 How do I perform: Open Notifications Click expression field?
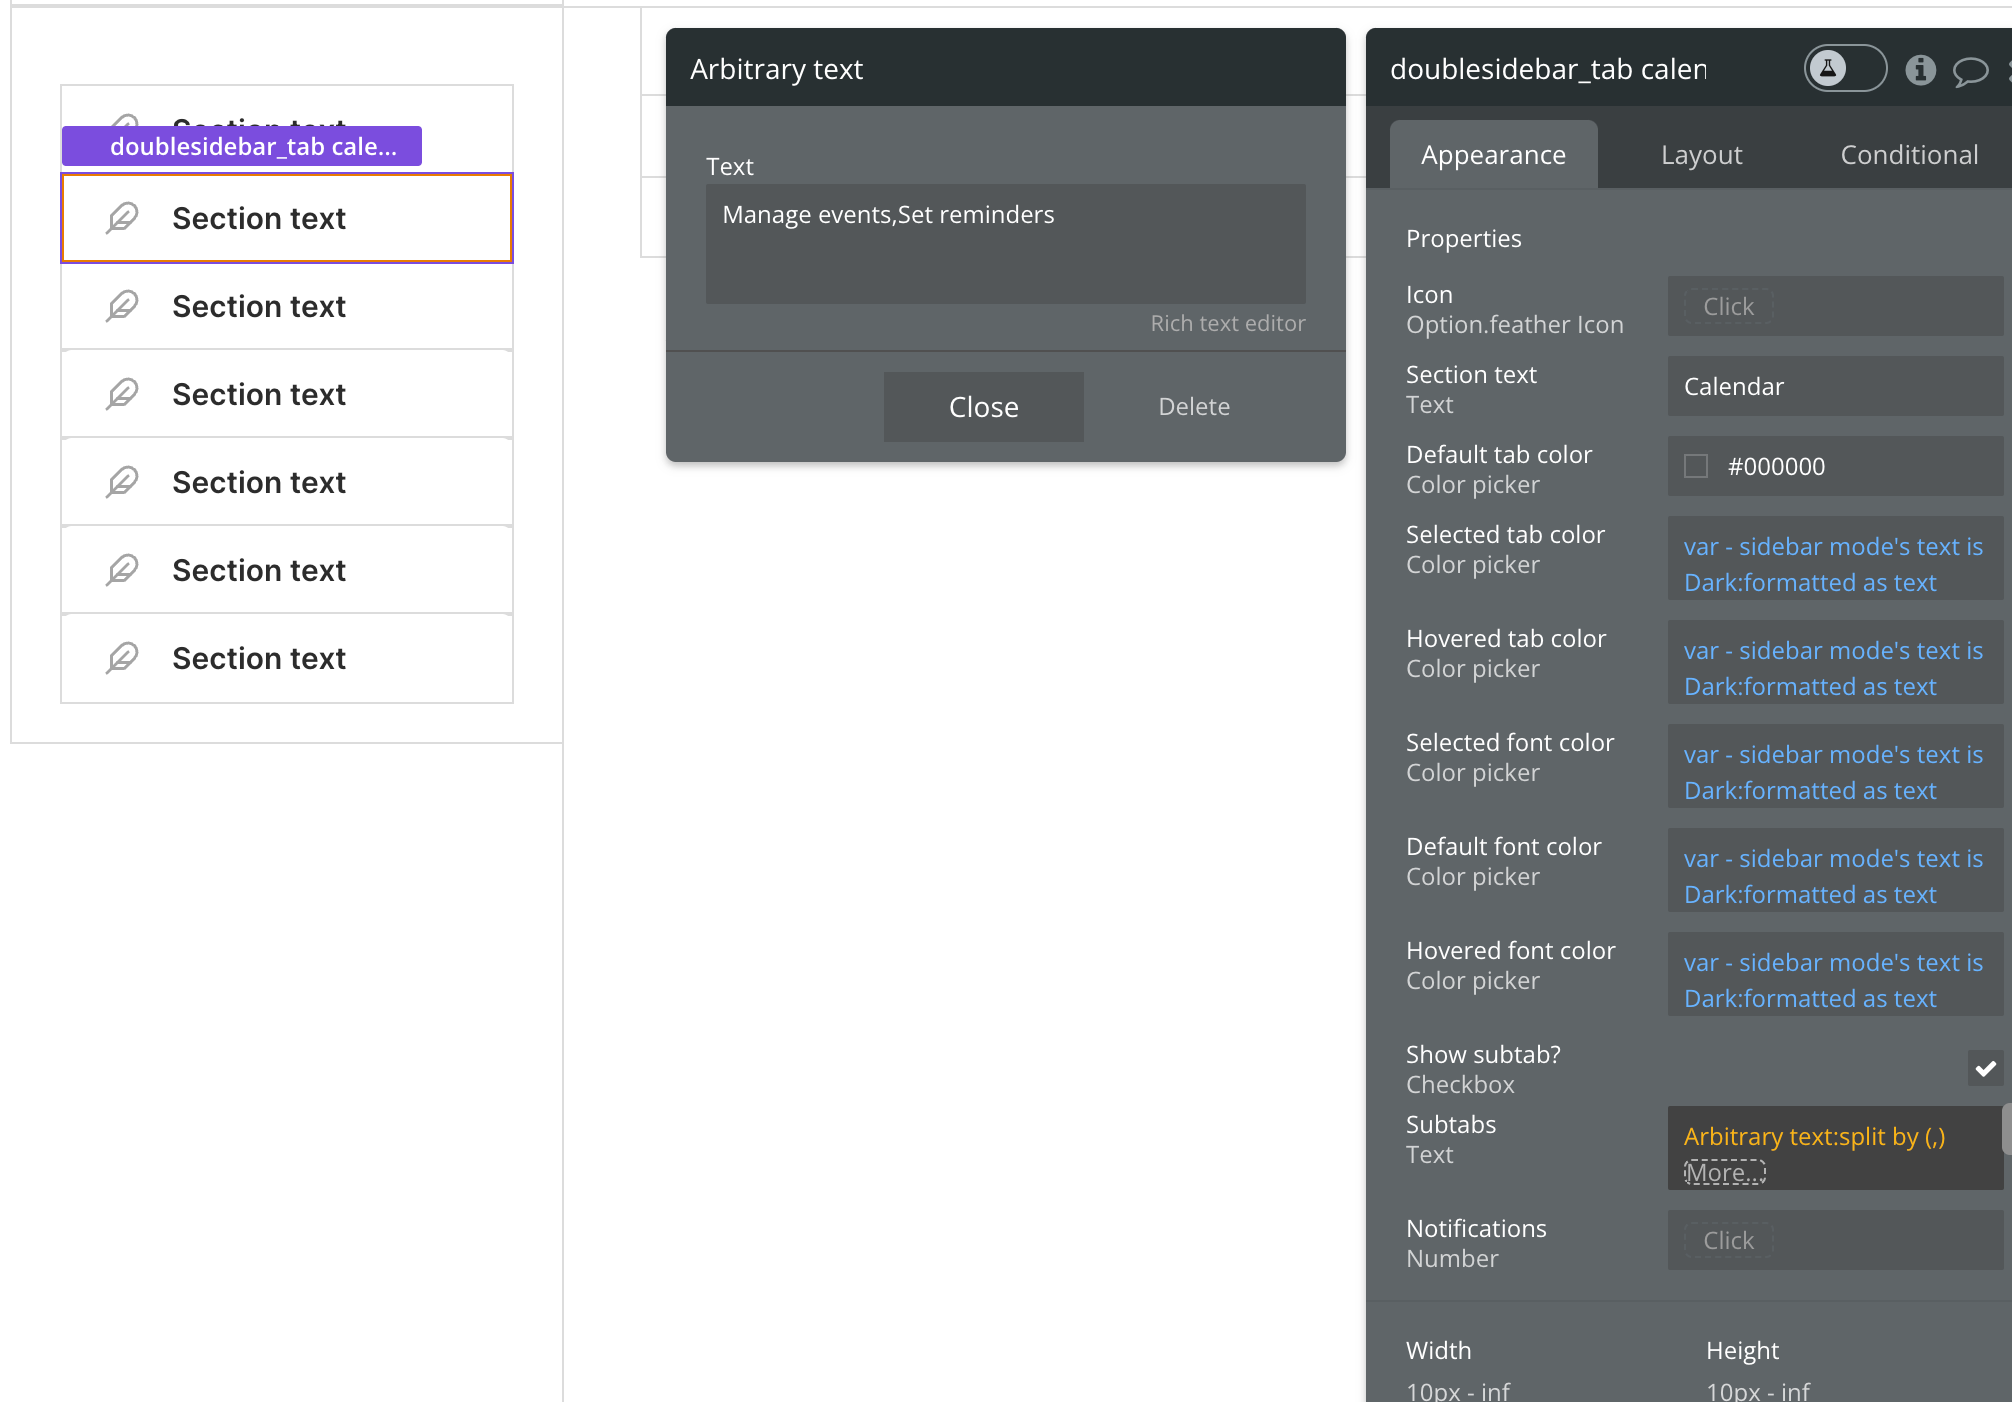(1728, 1240)
